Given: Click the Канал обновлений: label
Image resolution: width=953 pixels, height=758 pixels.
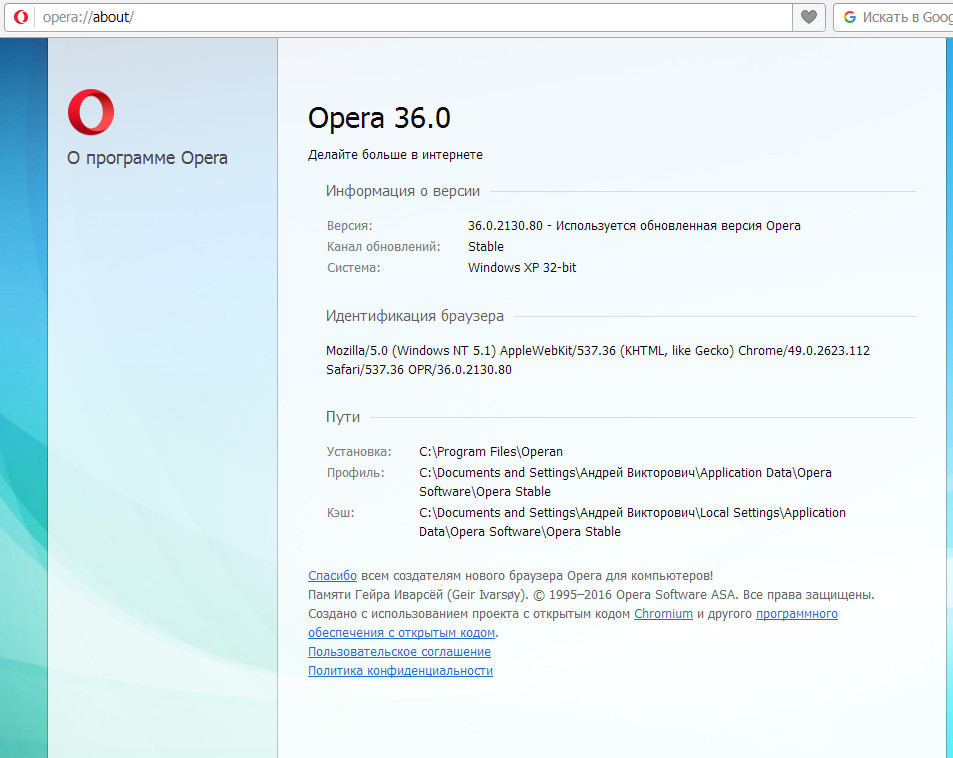Looking at the screenshot, I should click(384, 247).
